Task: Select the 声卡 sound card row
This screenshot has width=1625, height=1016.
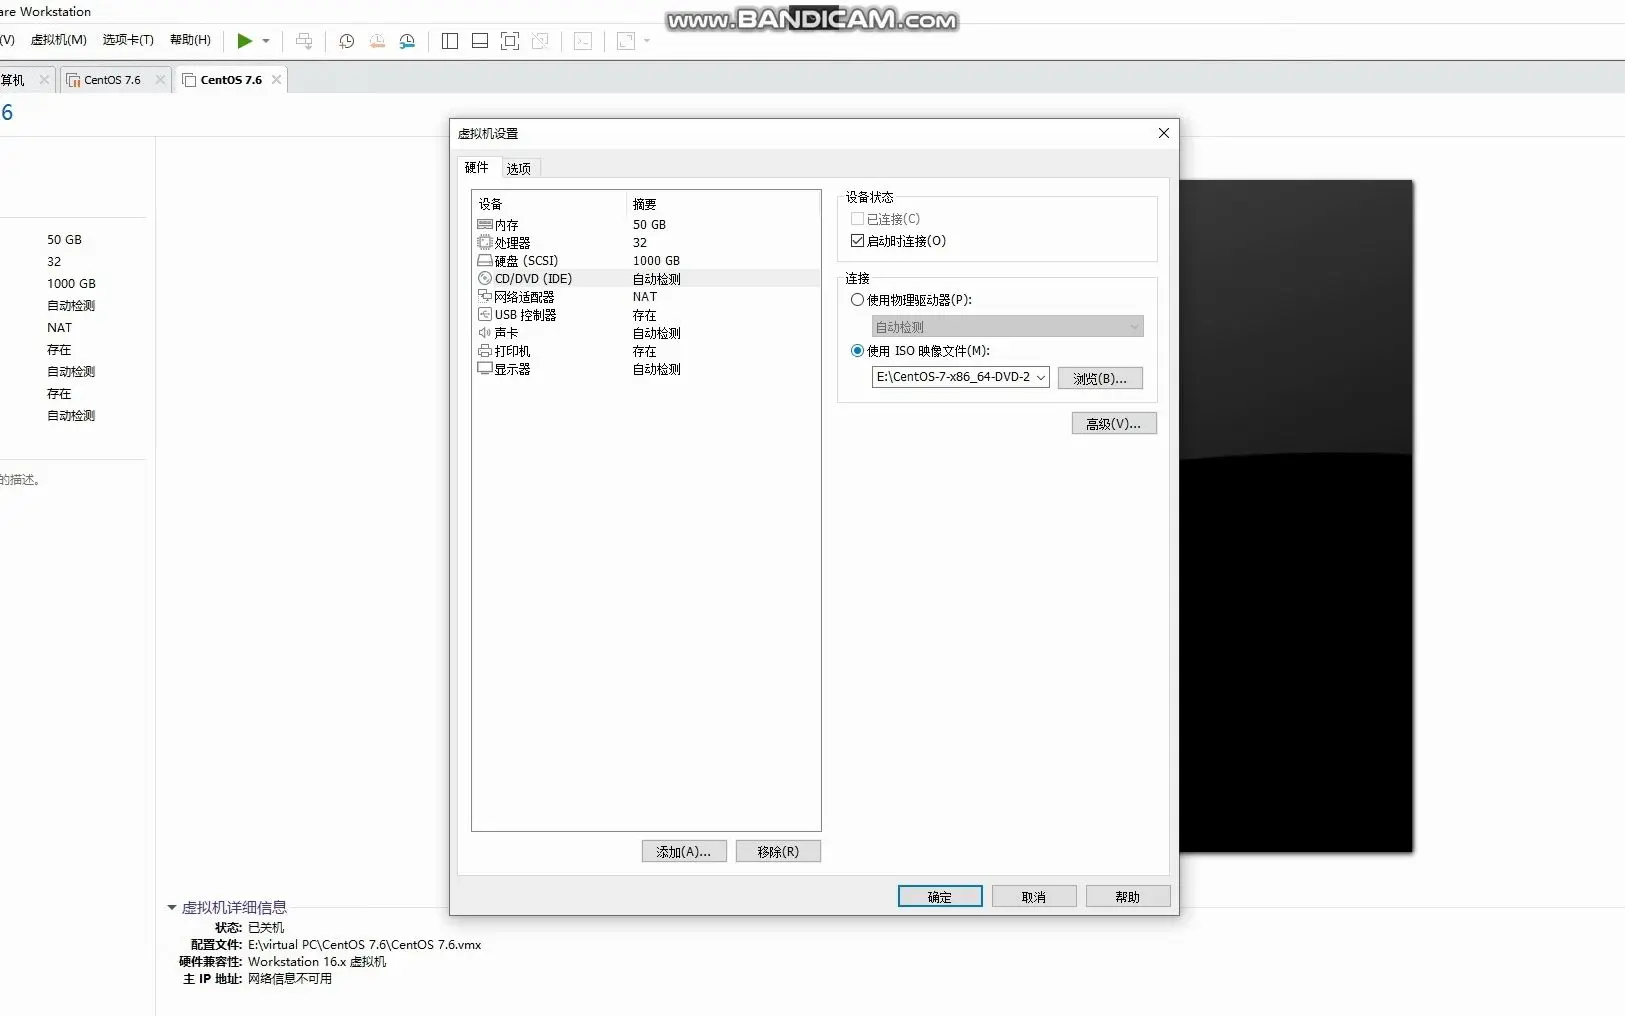Action: click(x=646, y=333)
